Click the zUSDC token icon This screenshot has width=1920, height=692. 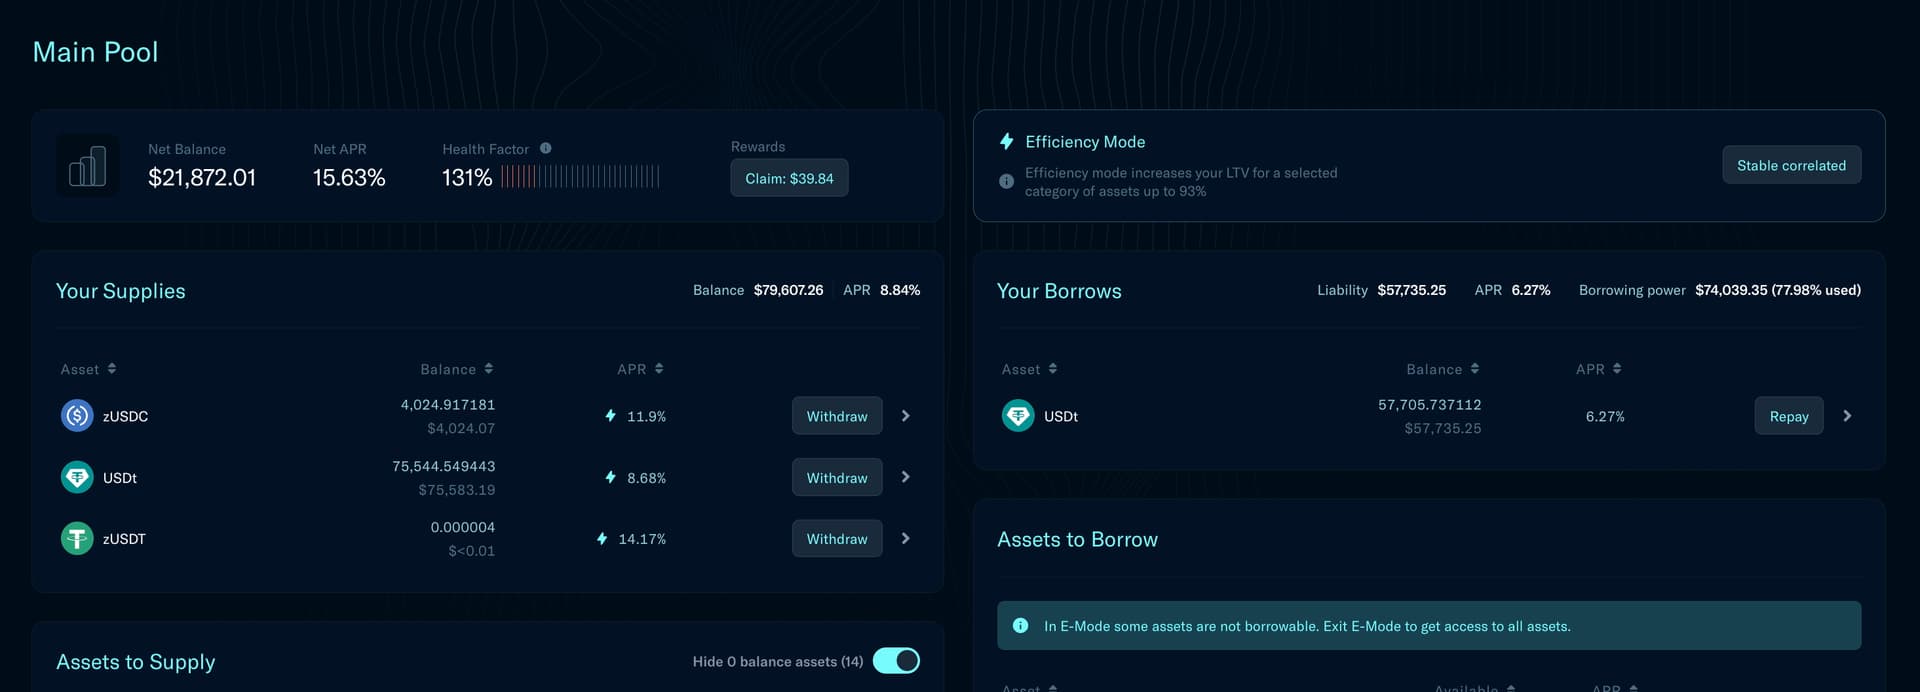[x=77, y=416]
